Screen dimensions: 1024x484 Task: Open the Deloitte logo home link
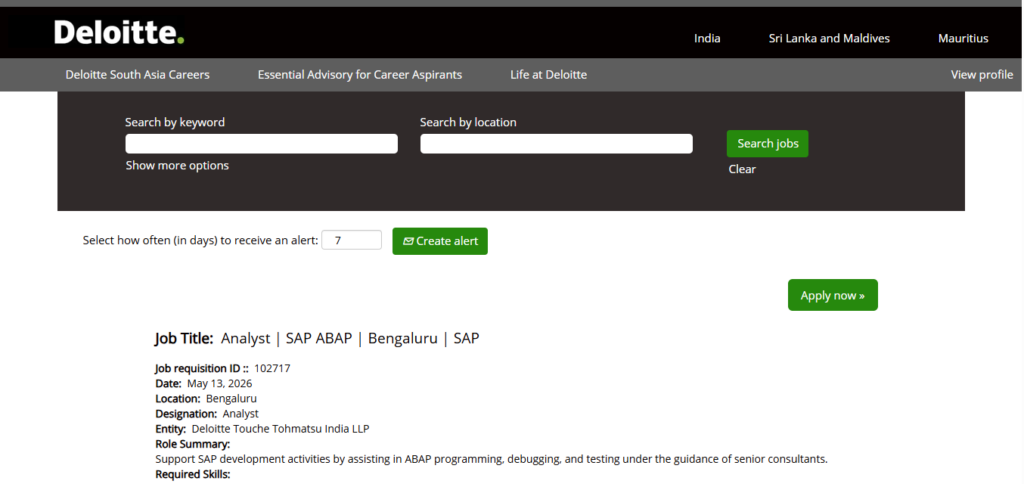coord(119,32)
